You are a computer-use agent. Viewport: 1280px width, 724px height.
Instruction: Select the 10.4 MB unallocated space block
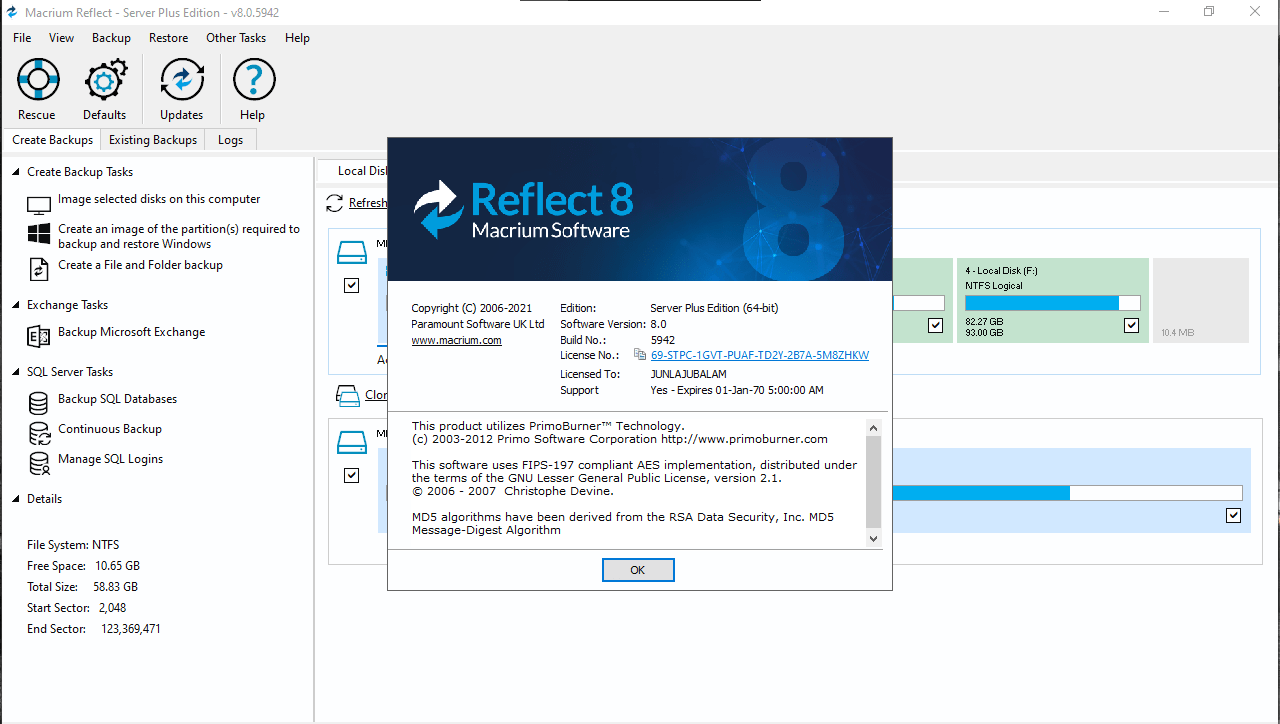pyautogui.click(x=1201, y=300)
